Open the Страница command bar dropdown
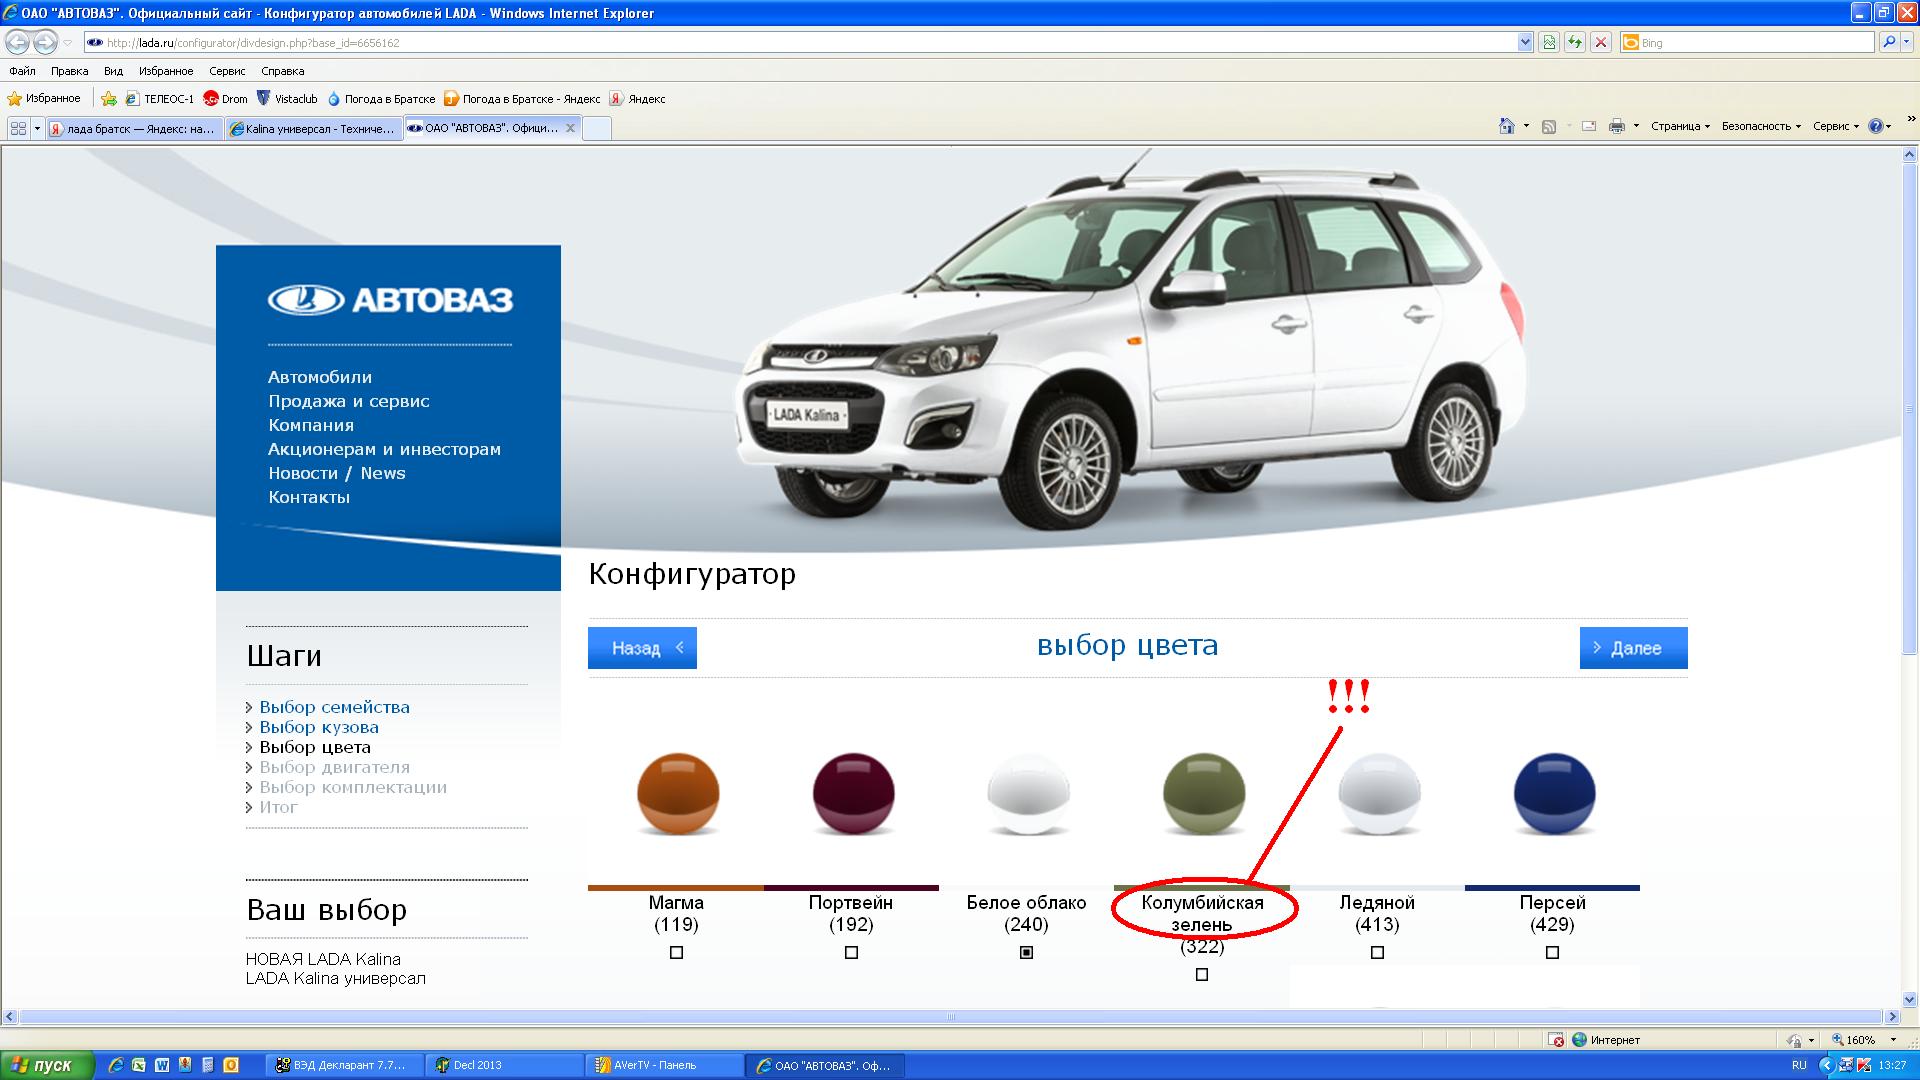 pos(1680,126)
